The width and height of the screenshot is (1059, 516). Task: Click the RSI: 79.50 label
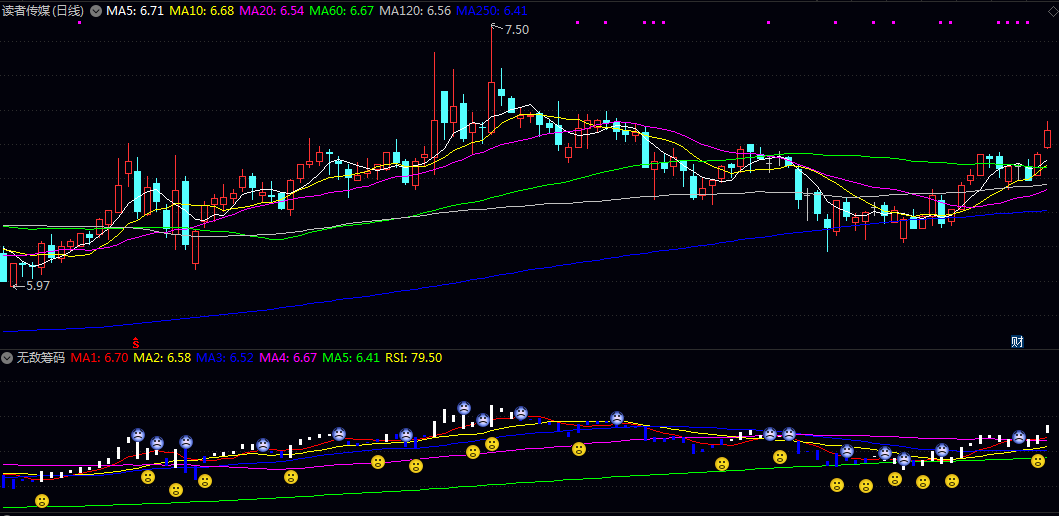point(413,357)
